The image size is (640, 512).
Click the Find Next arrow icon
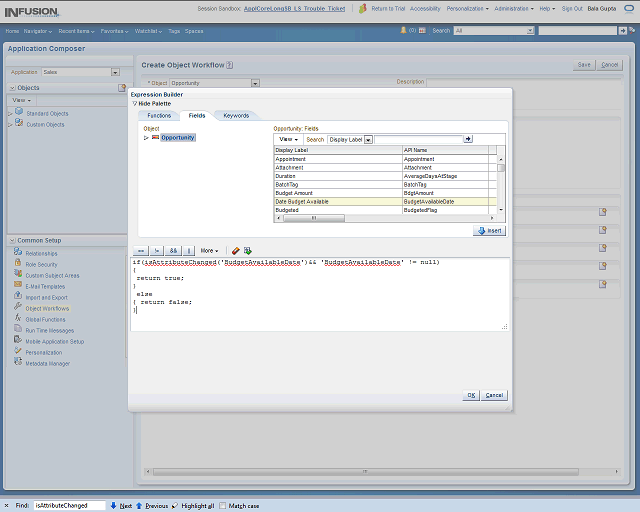(x=114, y=506)
